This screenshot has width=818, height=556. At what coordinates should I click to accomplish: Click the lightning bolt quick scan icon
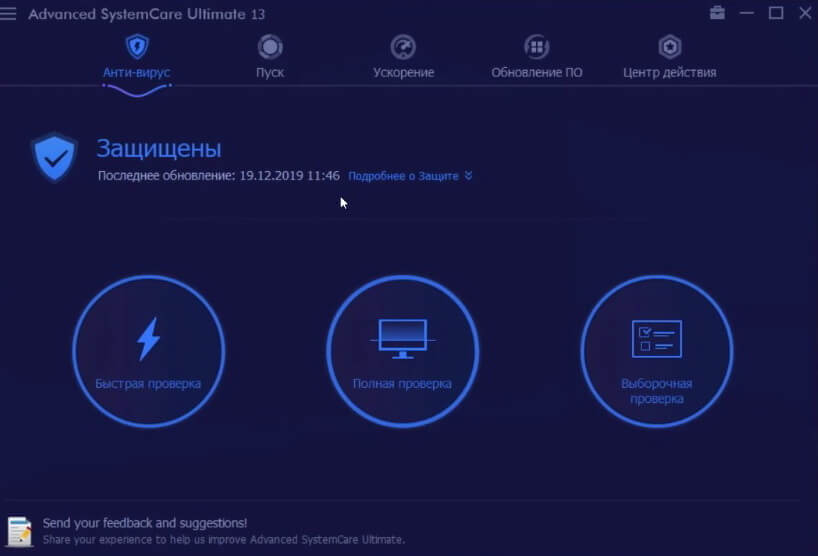pyautogui.click(x=148, y=339)
